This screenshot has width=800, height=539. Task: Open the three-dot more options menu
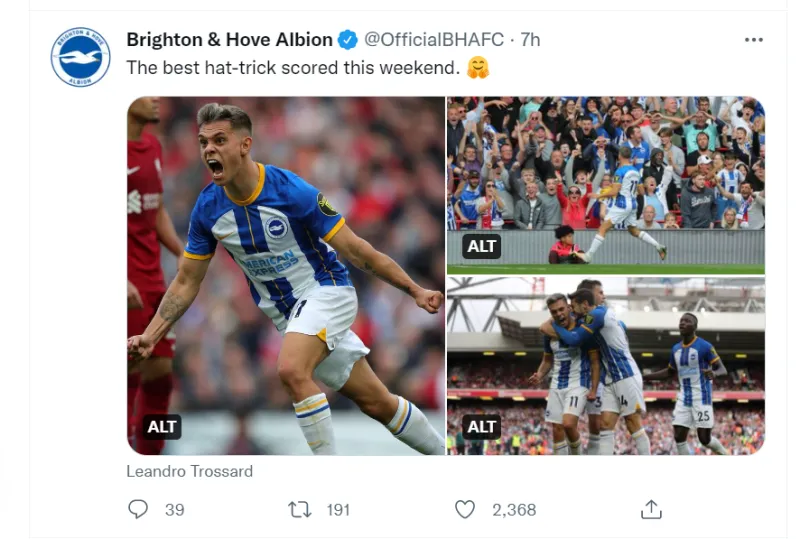(754, 39)
